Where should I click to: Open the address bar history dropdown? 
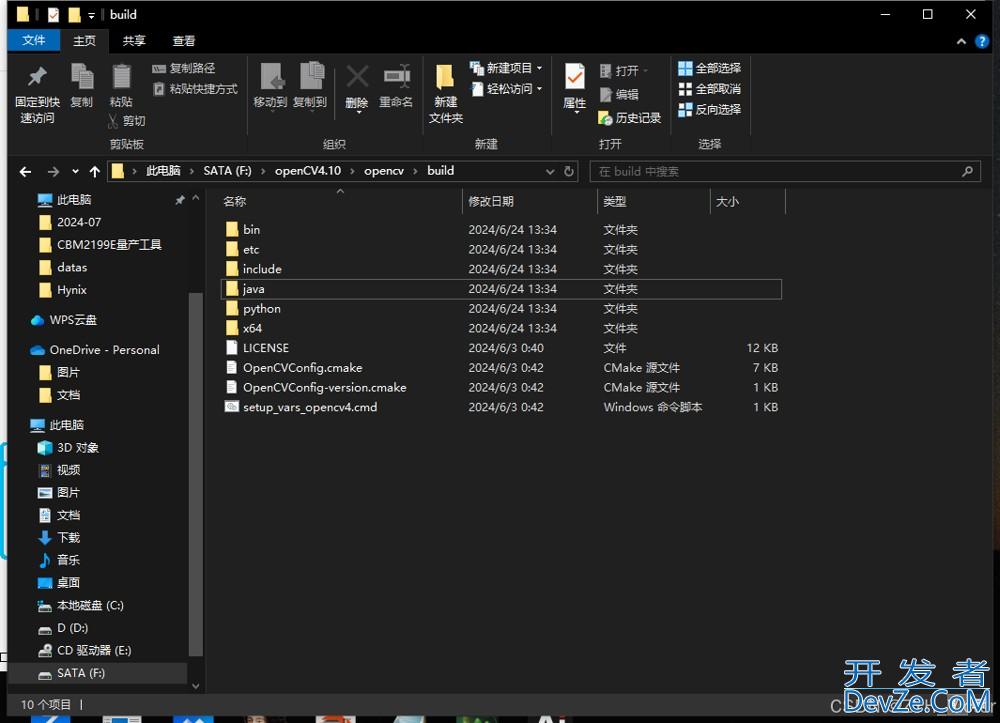[x=550, y=172]
